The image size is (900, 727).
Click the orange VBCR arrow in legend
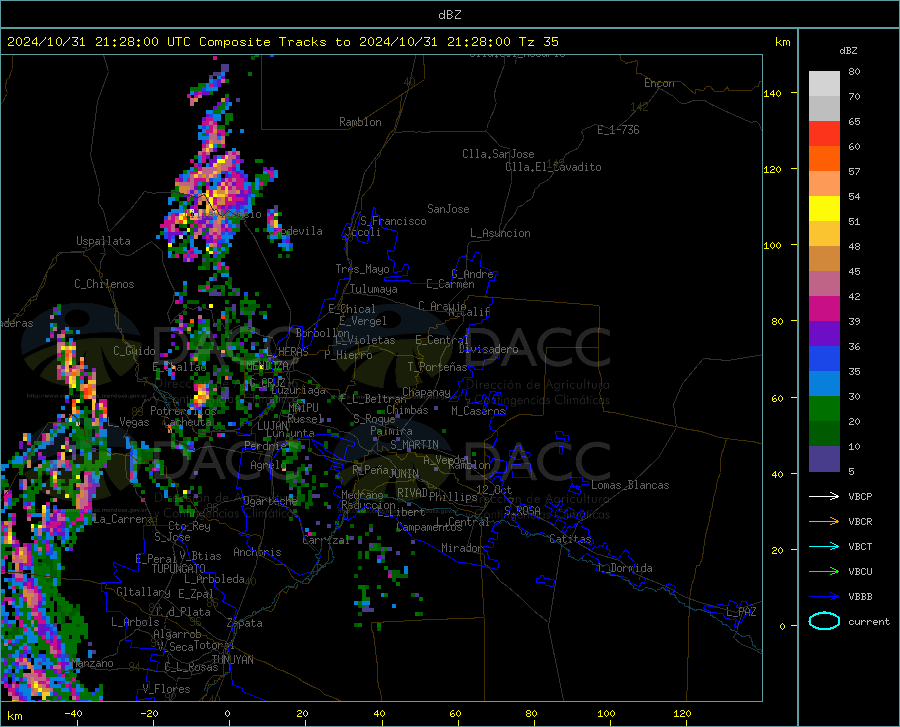tap(824, 522)
